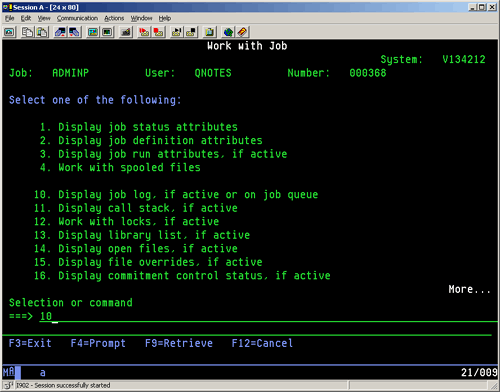Click the Stop macro recording icon
The width and height of the screenshot is (500, 392).
click(x=158, y=32)
